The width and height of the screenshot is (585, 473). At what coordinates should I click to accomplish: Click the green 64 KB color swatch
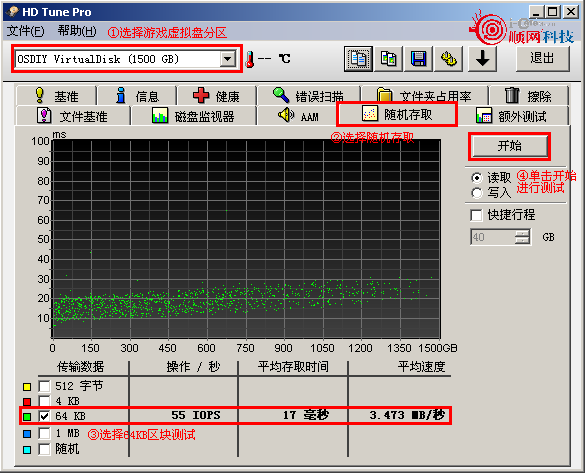[x=27, y=417]
